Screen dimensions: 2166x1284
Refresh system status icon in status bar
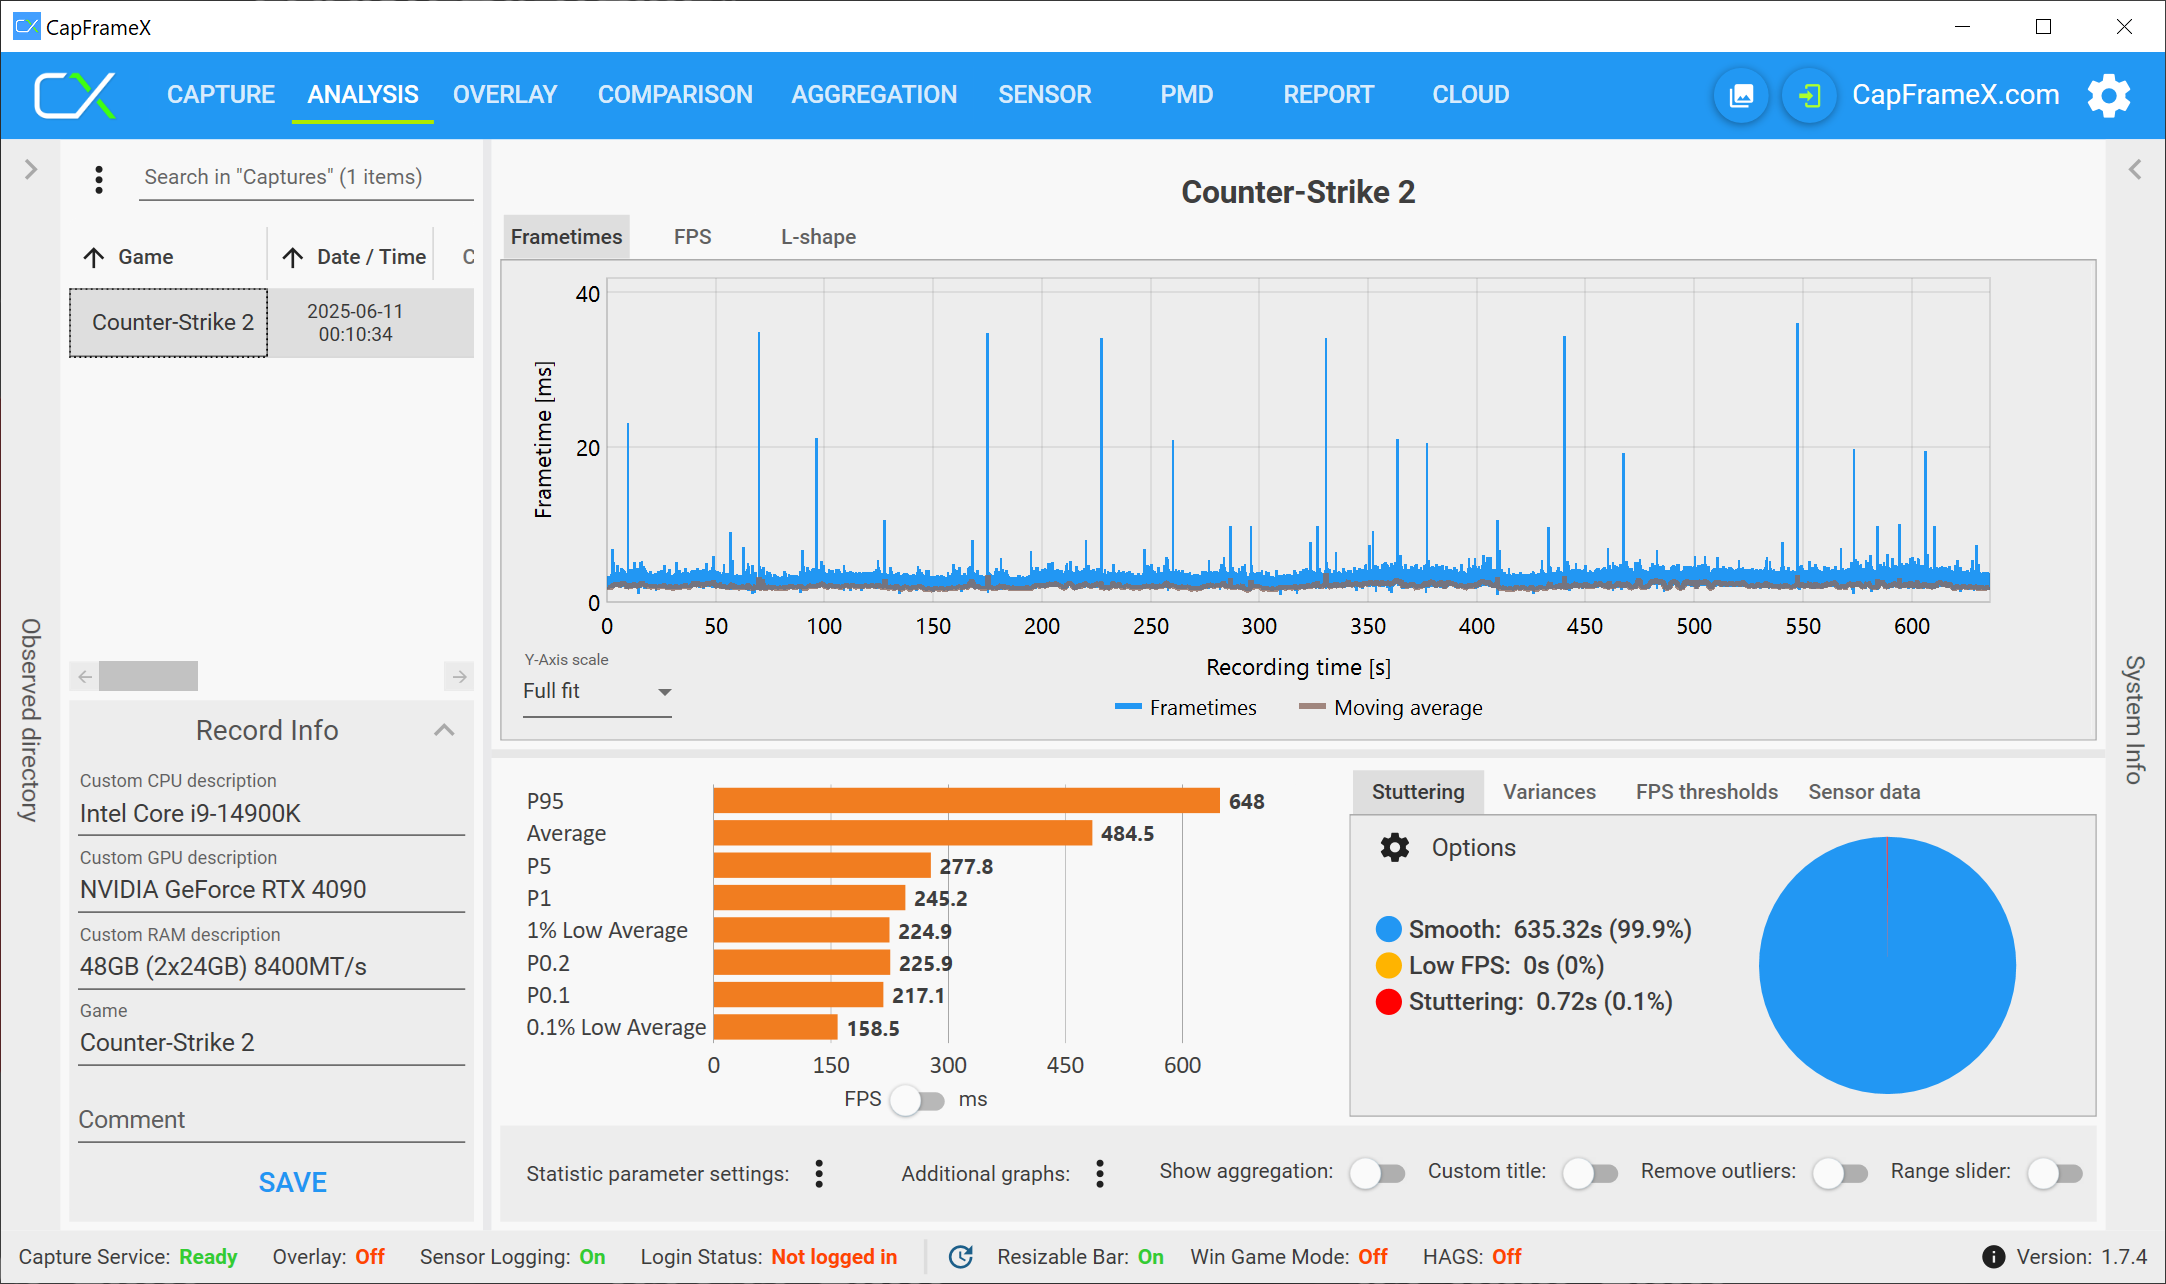pyautogui.click(x=961, y=1257)
